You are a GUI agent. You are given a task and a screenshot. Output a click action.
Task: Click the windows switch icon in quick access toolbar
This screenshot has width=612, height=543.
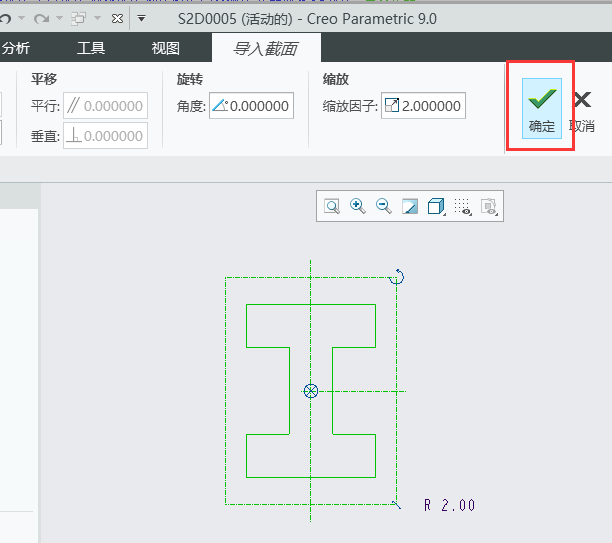pyautogui.click(x=78, y=18)
